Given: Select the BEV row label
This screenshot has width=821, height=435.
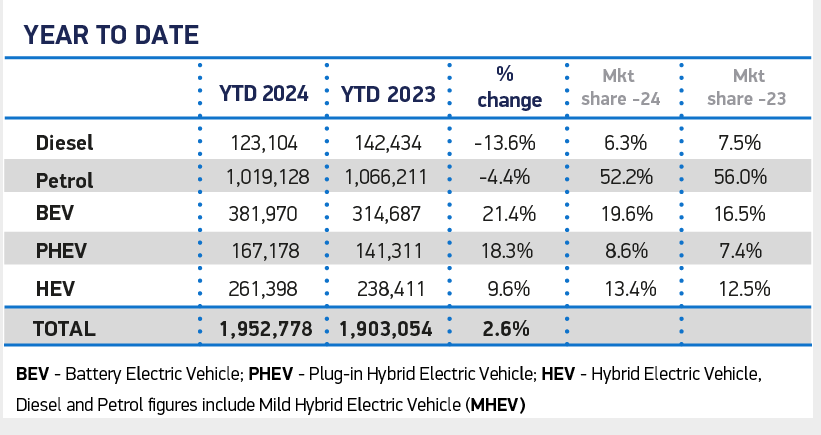Looking at the screenshot, I should click(54, 213).
